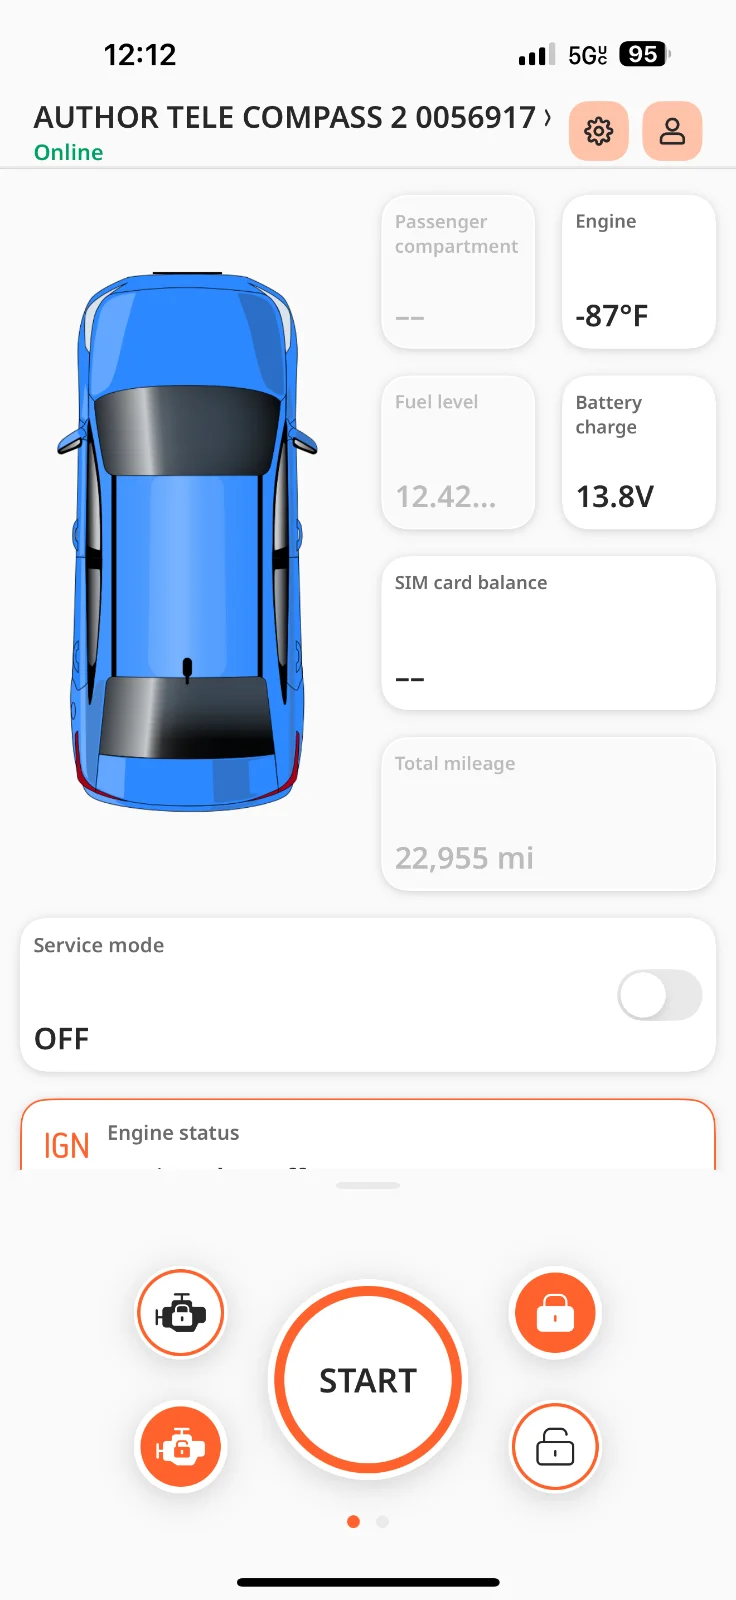Expand the Engine status card
This screenshot has width=736, height=1600.
[368, 1138]
